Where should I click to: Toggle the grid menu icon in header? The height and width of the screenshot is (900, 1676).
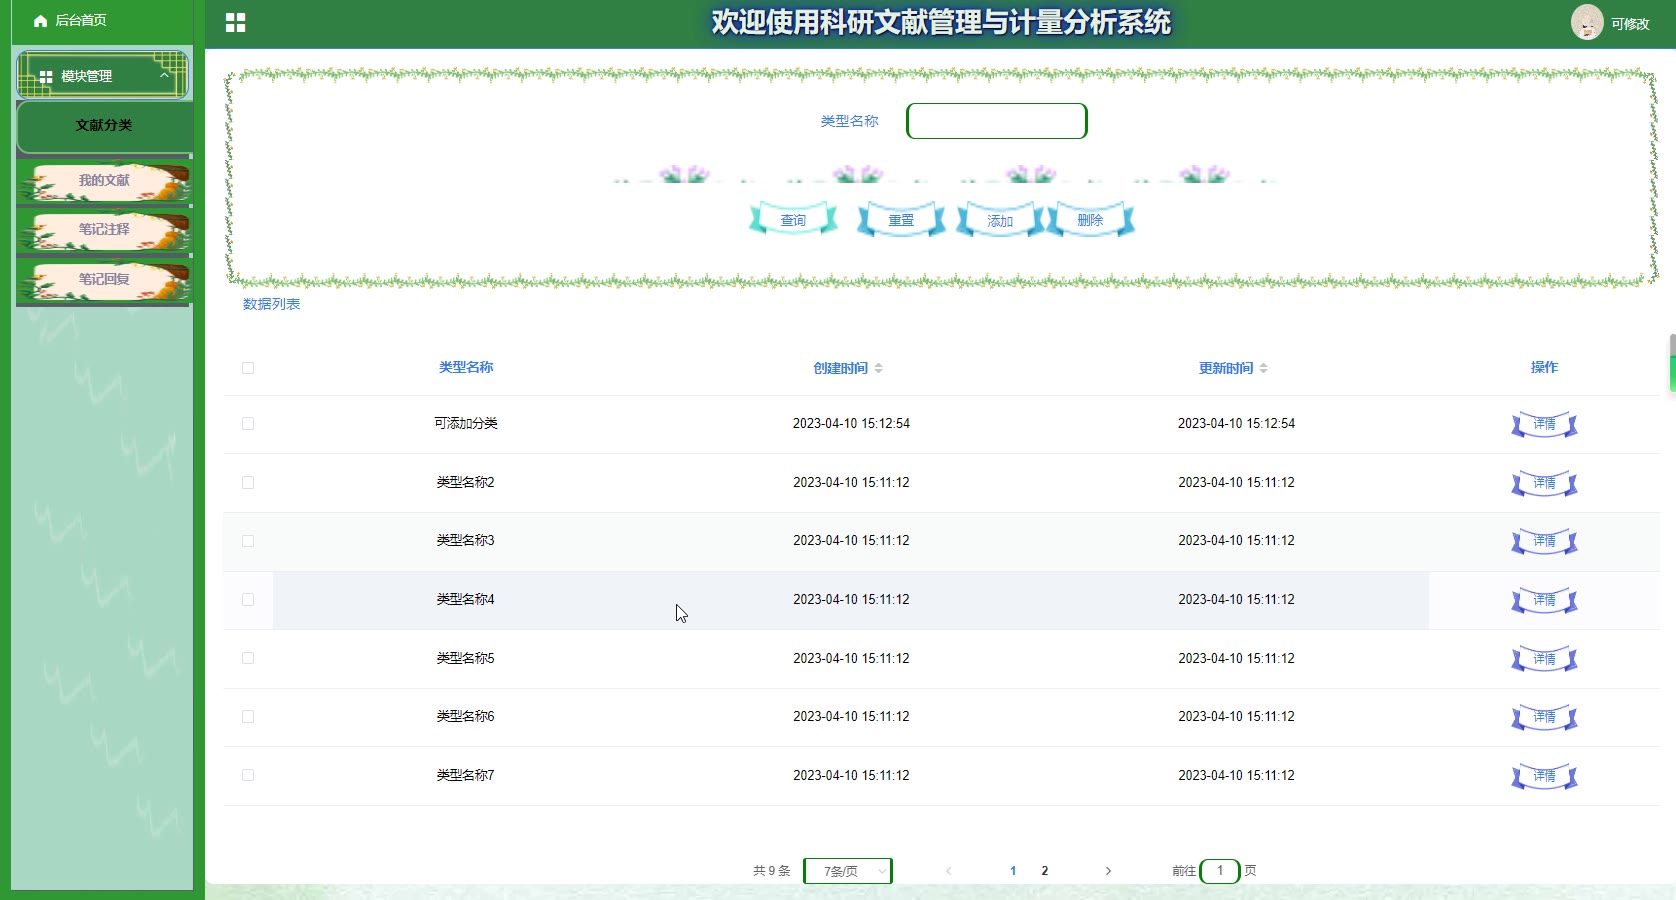[235, 23]
